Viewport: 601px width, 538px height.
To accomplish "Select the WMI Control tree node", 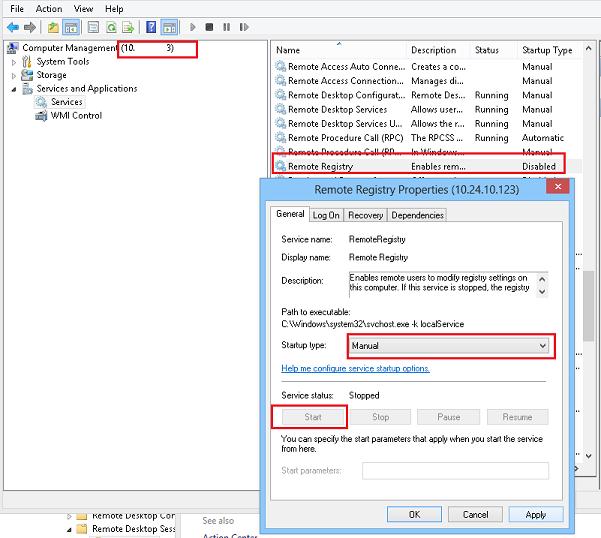I will pos(76,116).
